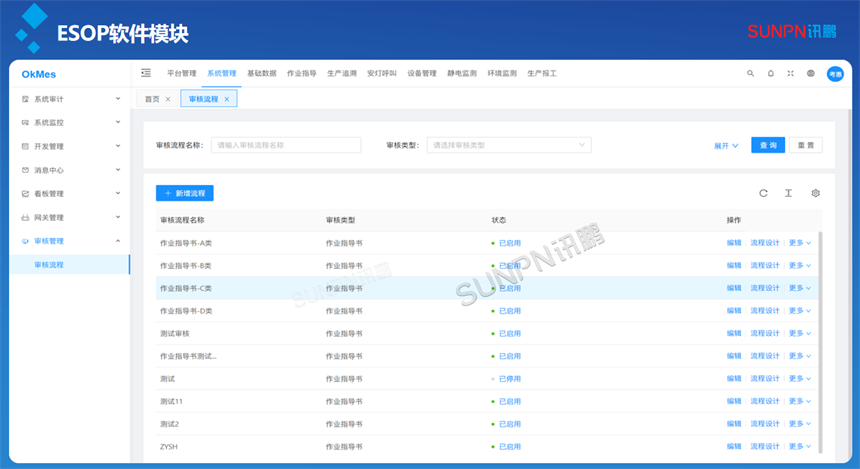This screenshot has width=860, height=469.
Task: Click the table vertical scrollbar
Action: coord(821,342)
